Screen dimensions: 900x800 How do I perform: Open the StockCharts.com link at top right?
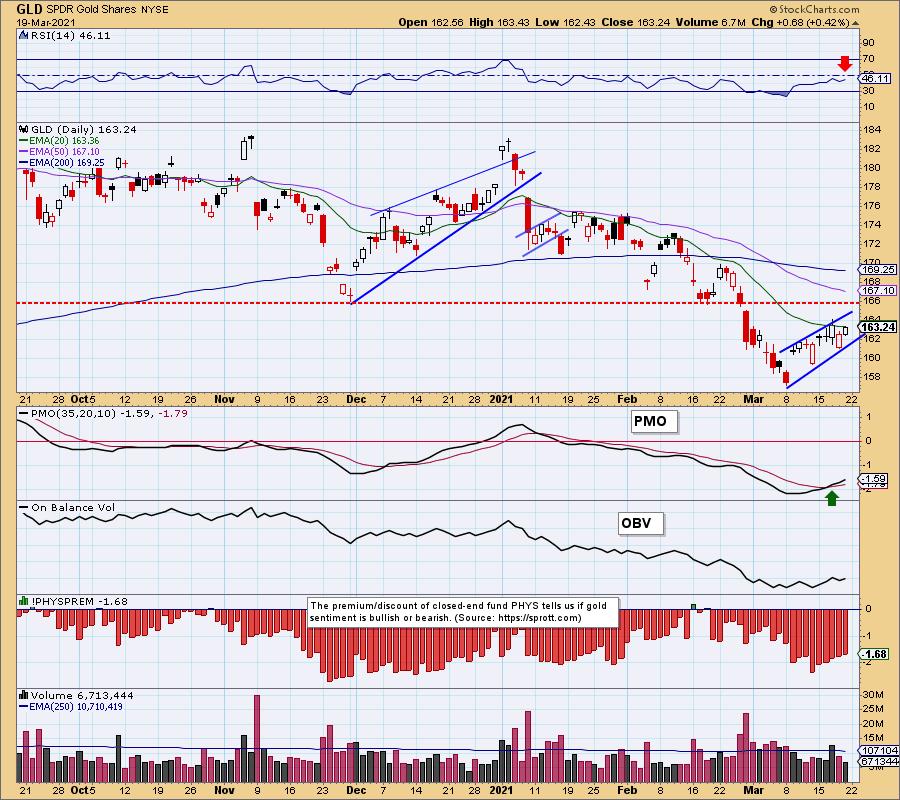[x=818, y=9]
